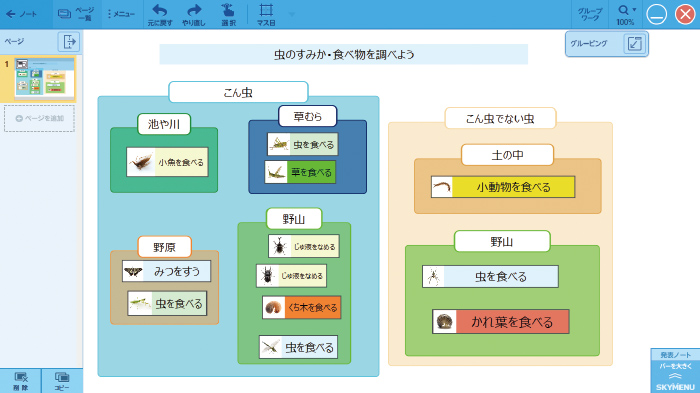Add a page with ページを追加

pos(40,118)
